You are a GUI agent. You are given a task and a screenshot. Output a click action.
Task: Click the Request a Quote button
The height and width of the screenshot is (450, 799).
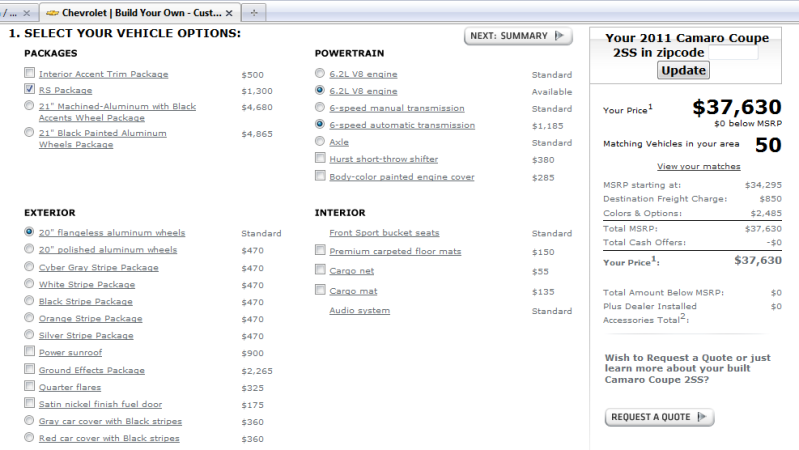pyautogui.click(x=659, y=417)
